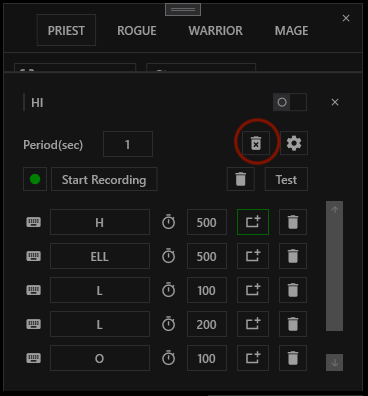Viewport: 368px width, 396px height.
Task: Toggle the HI macro on/off switch
Action: coord(290,102)
